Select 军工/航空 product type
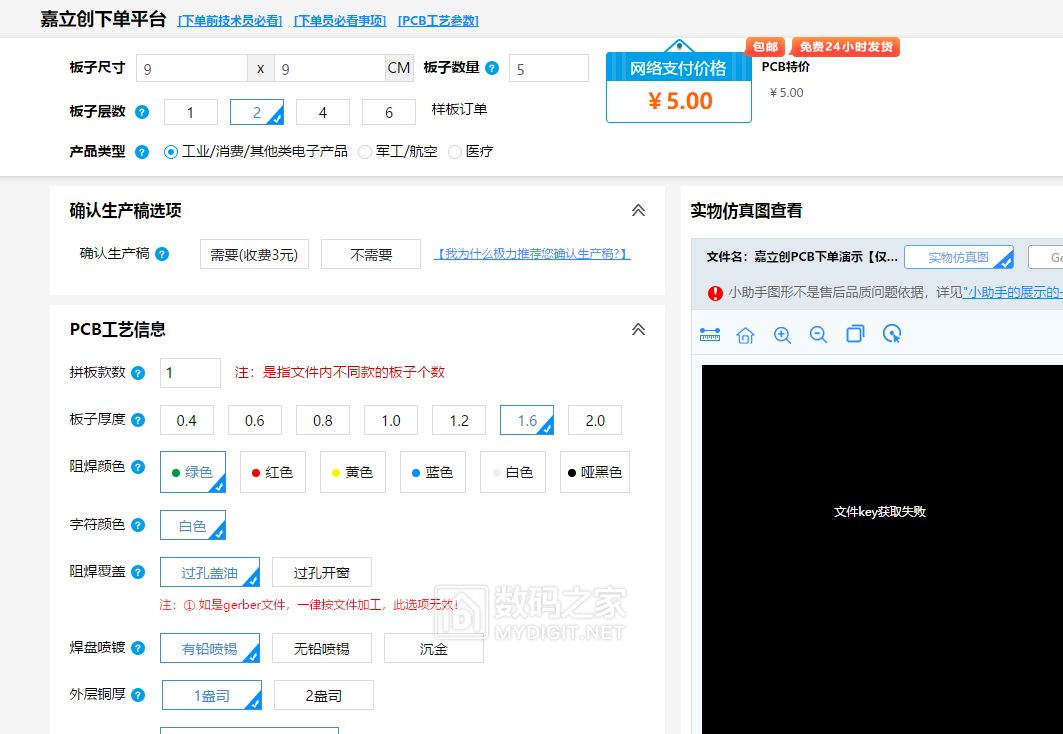This screenshot has height=734, width=1063. 365,152
